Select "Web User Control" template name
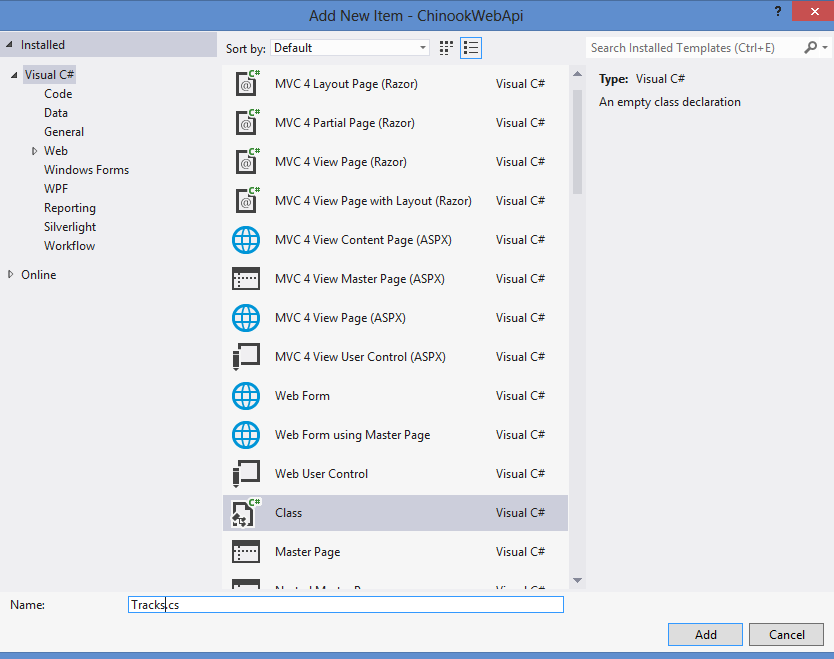The image size is (834, 659). click(x=321, y=474)
